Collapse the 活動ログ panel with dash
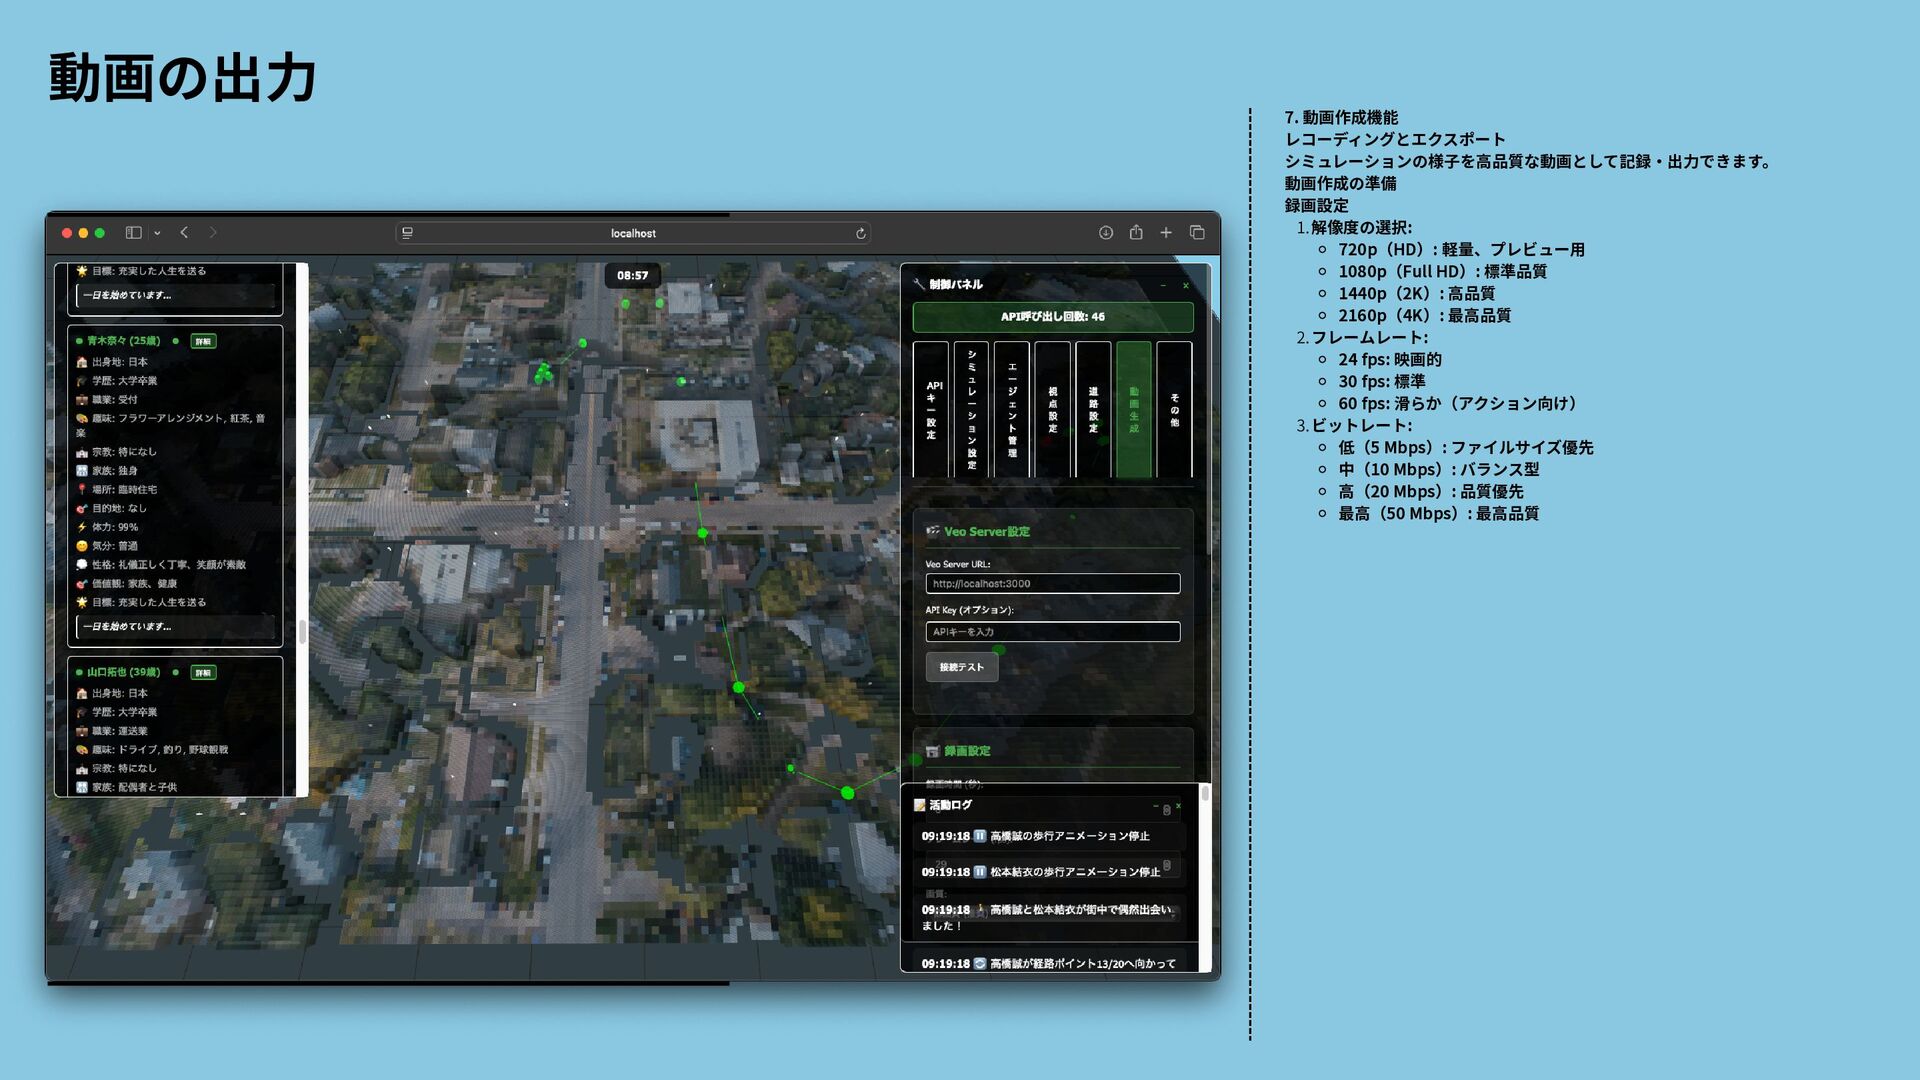The width and height of the screenshot is (1920, 1080). (1156, 805)
